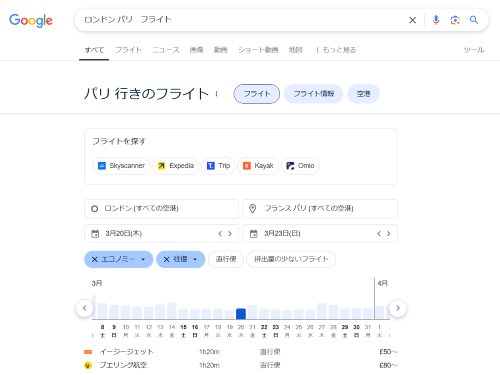Open Trip flight search
This screenshot has width=500, height=375.
coord(218,166)
